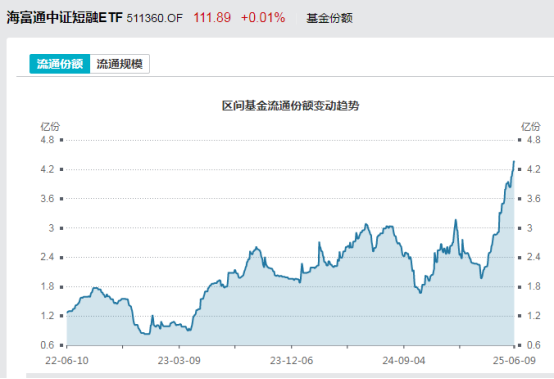This screenshot has width=554, height=379.
Task: Select the fund name 海富通中证短融ETF
Action: 64,17
